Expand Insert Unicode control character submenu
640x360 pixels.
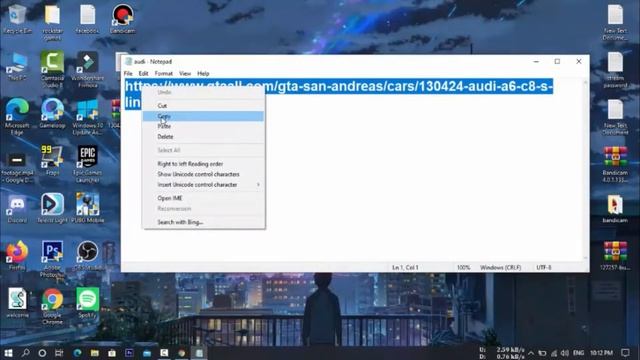203,185
